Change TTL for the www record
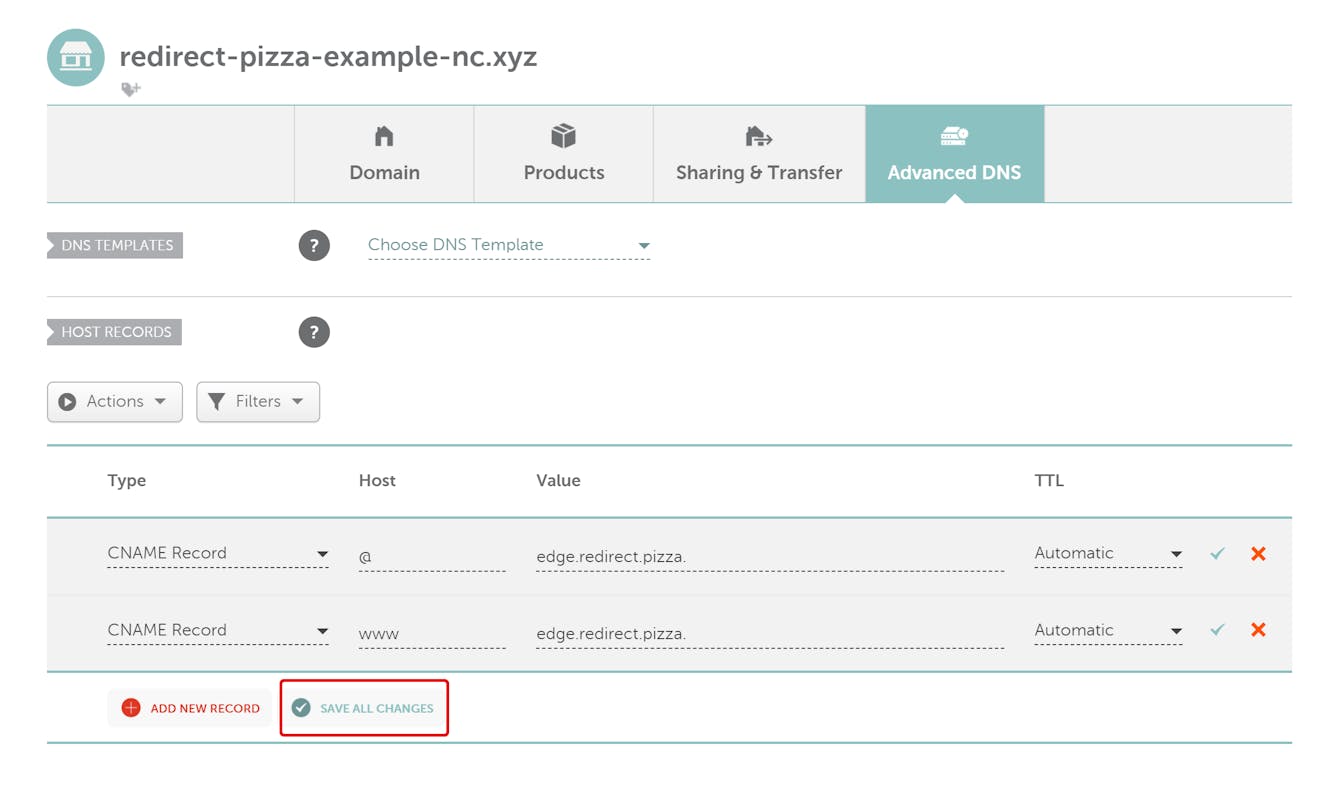Image resolution: width=1344 pixels, height=800 pixels. tap(1107, 630)
